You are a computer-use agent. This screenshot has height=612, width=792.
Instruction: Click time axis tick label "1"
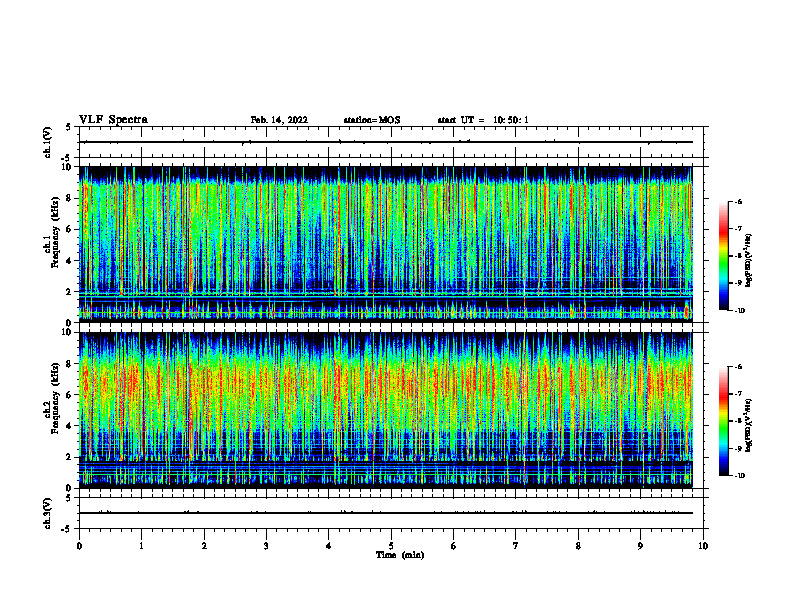[x=141, y=546]
